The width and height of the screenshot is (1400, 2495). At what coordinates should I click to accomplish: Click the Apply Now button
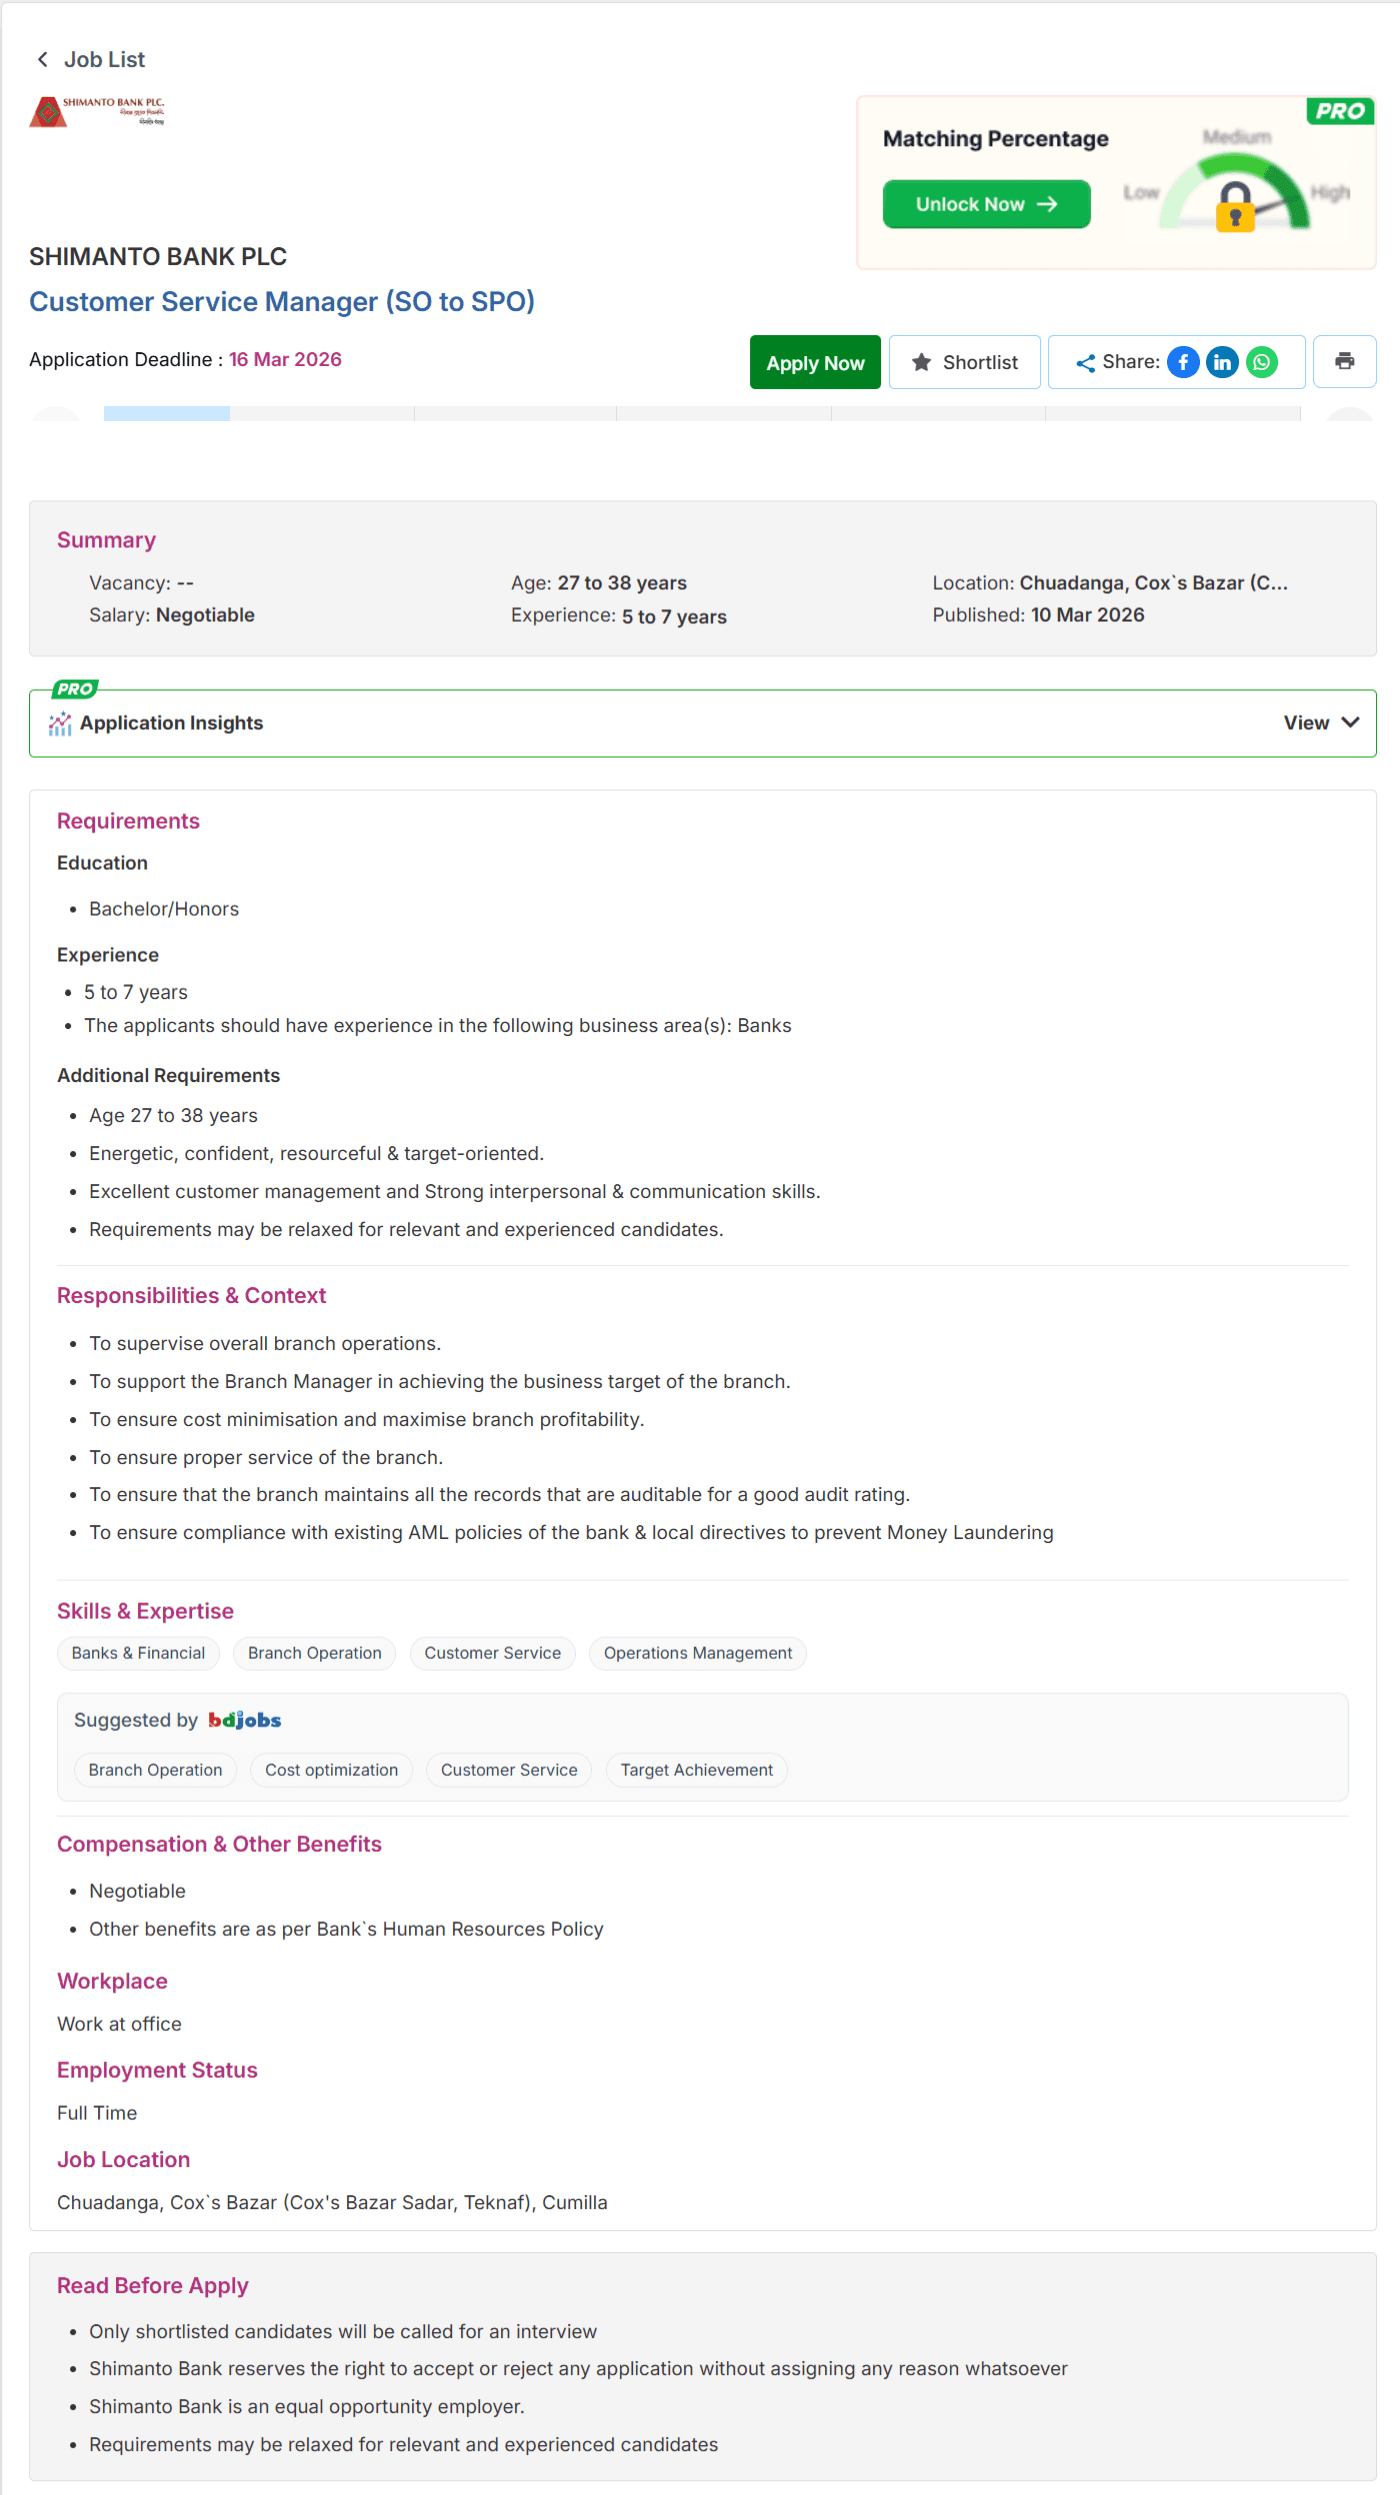[x=815, y=362]
